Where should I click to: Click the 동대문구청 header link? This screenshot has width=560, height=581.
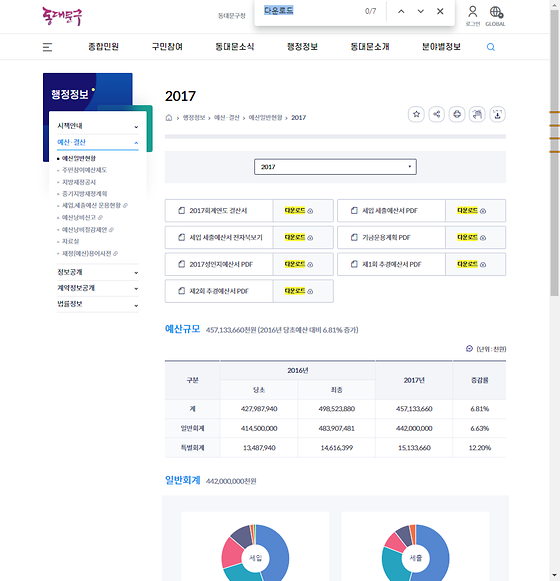(x=232, y=16)
